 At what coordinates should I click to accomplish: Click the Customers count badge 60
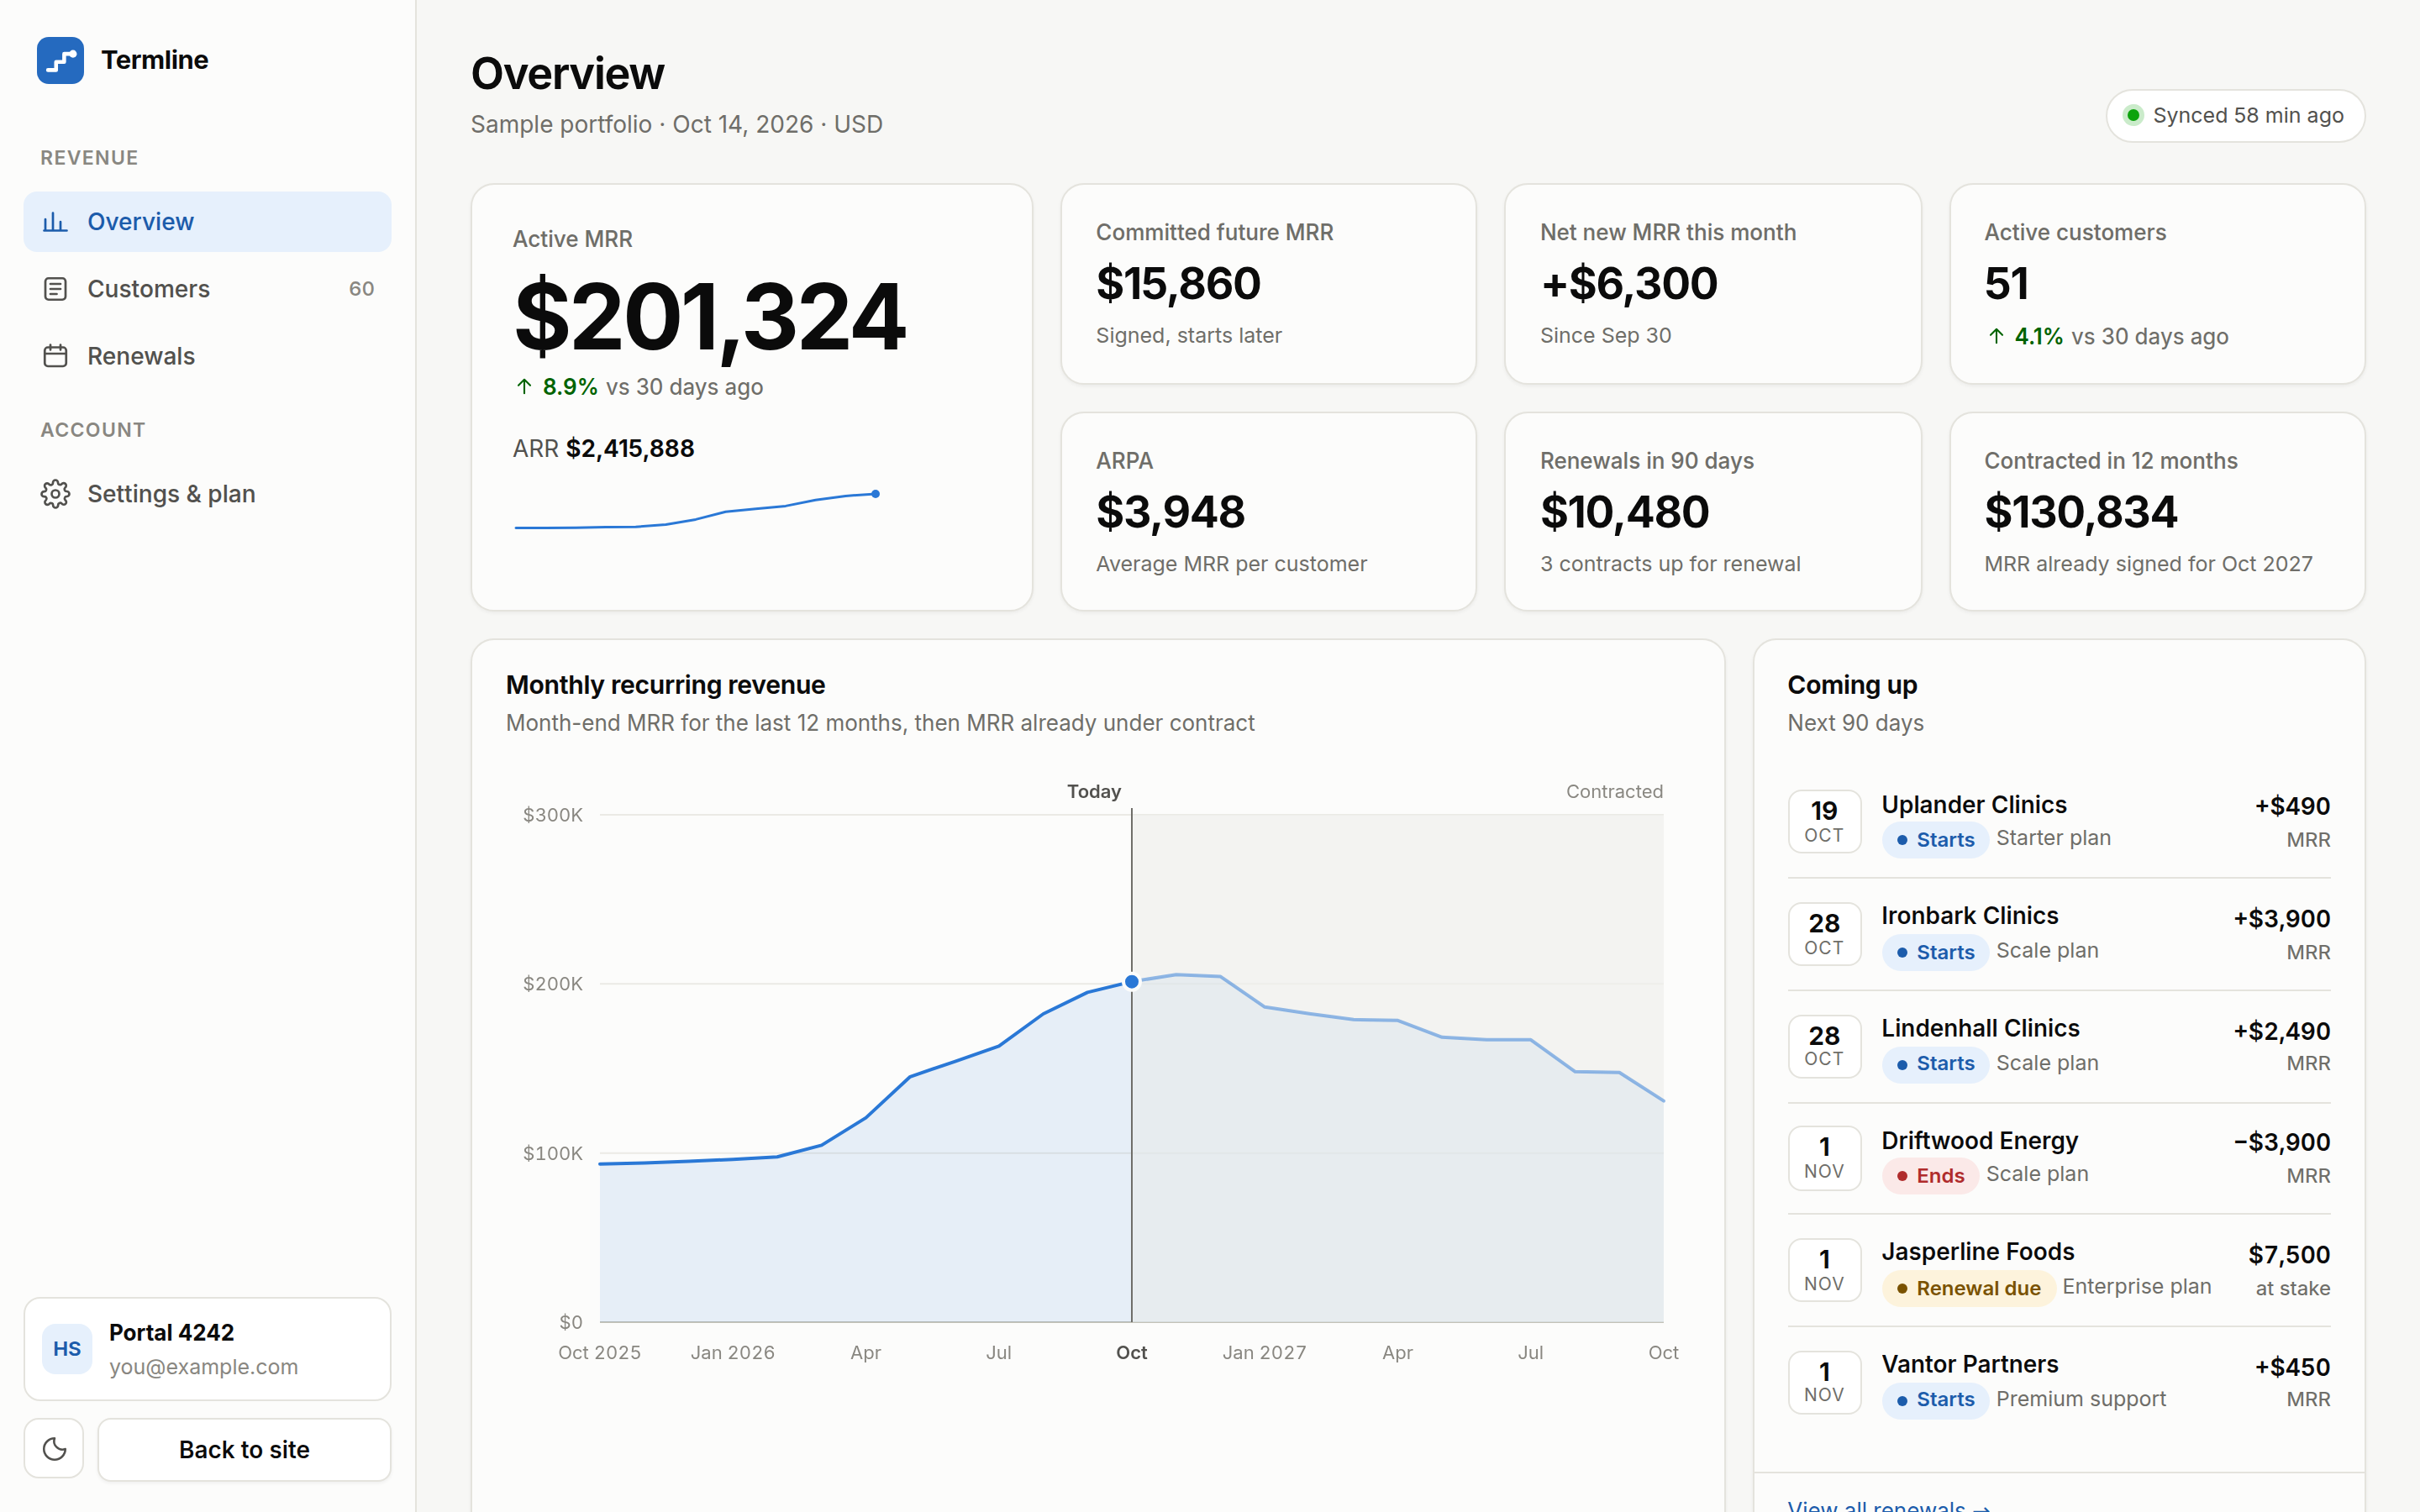coord(361,289)
